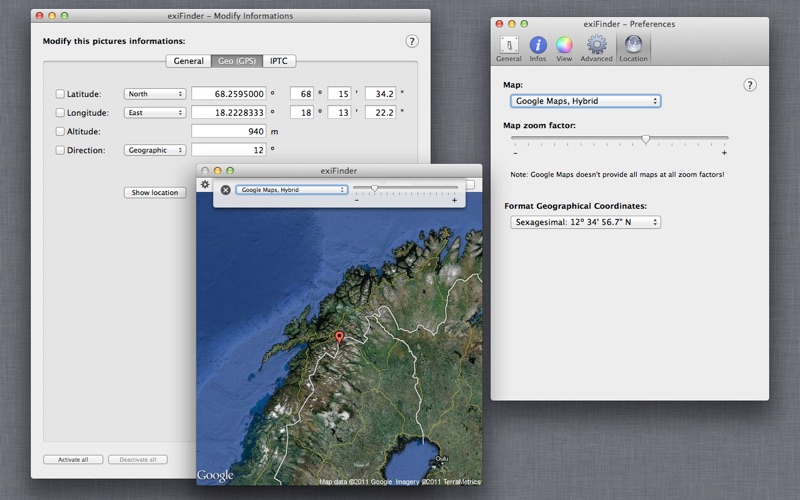800x500 pixels.
Task: Click latitude minutes field 15
Action: click(339, 93)
